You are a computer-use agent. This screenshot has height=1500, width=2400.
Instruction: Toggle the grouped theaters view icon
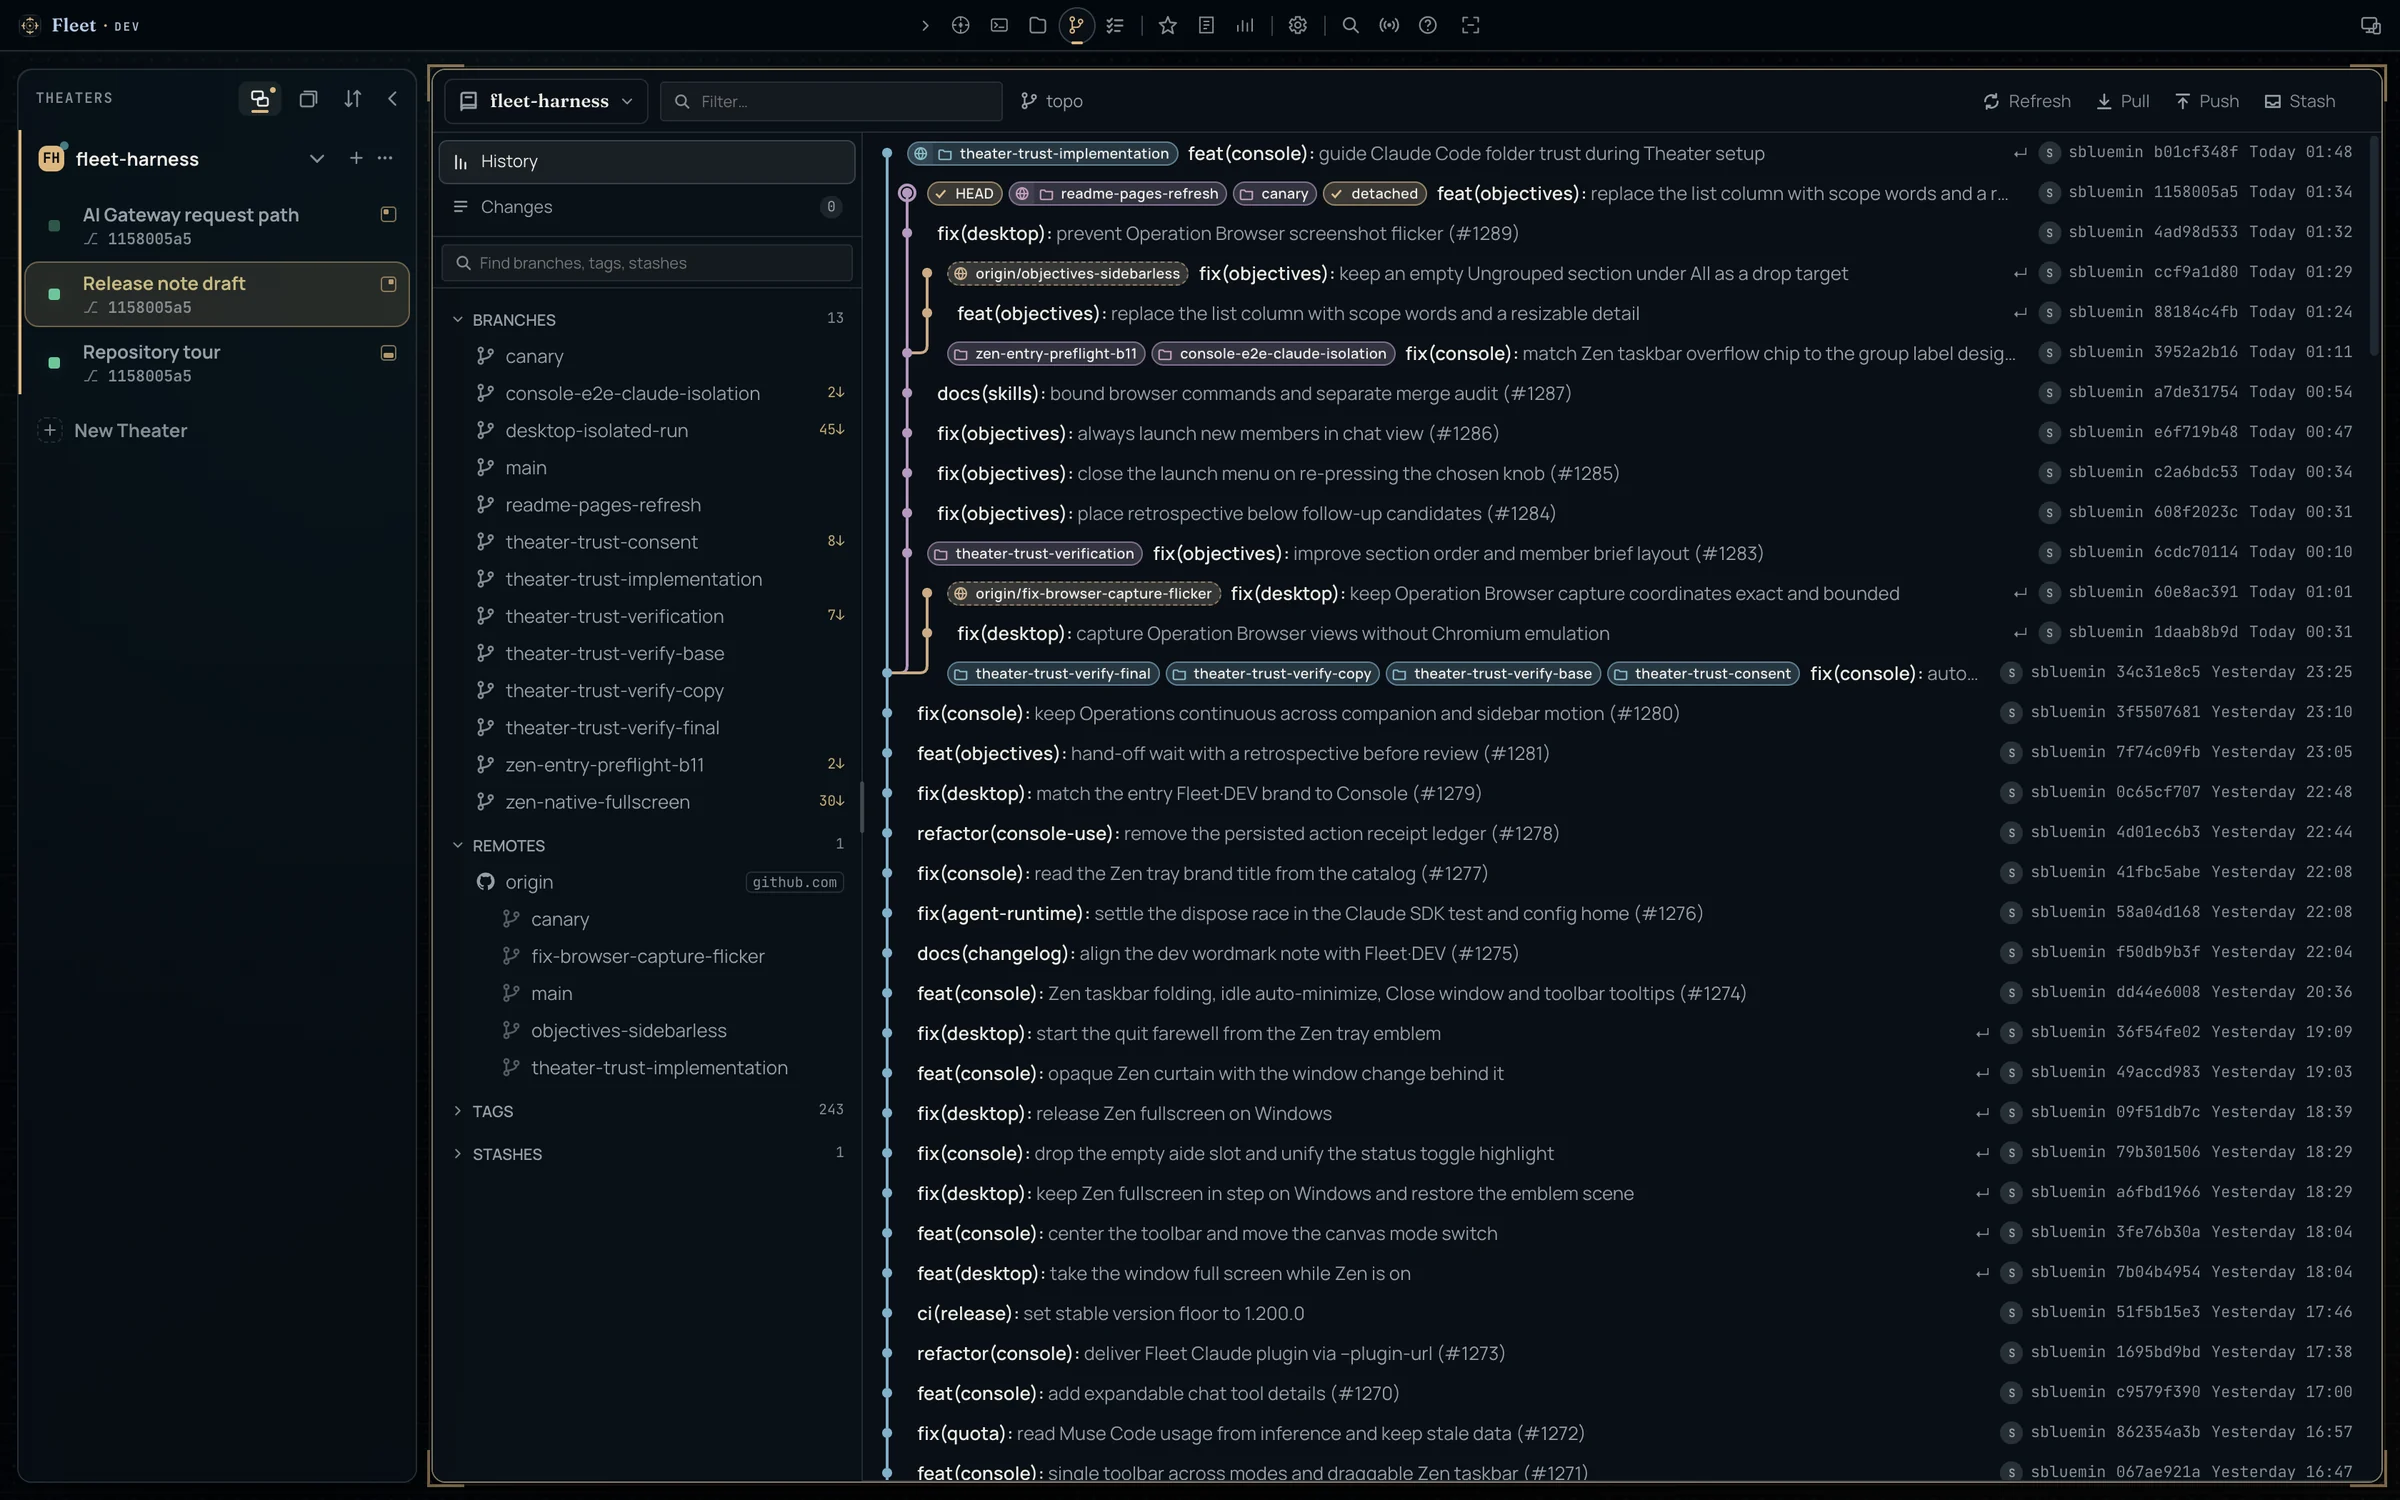(x=260, y=98)
